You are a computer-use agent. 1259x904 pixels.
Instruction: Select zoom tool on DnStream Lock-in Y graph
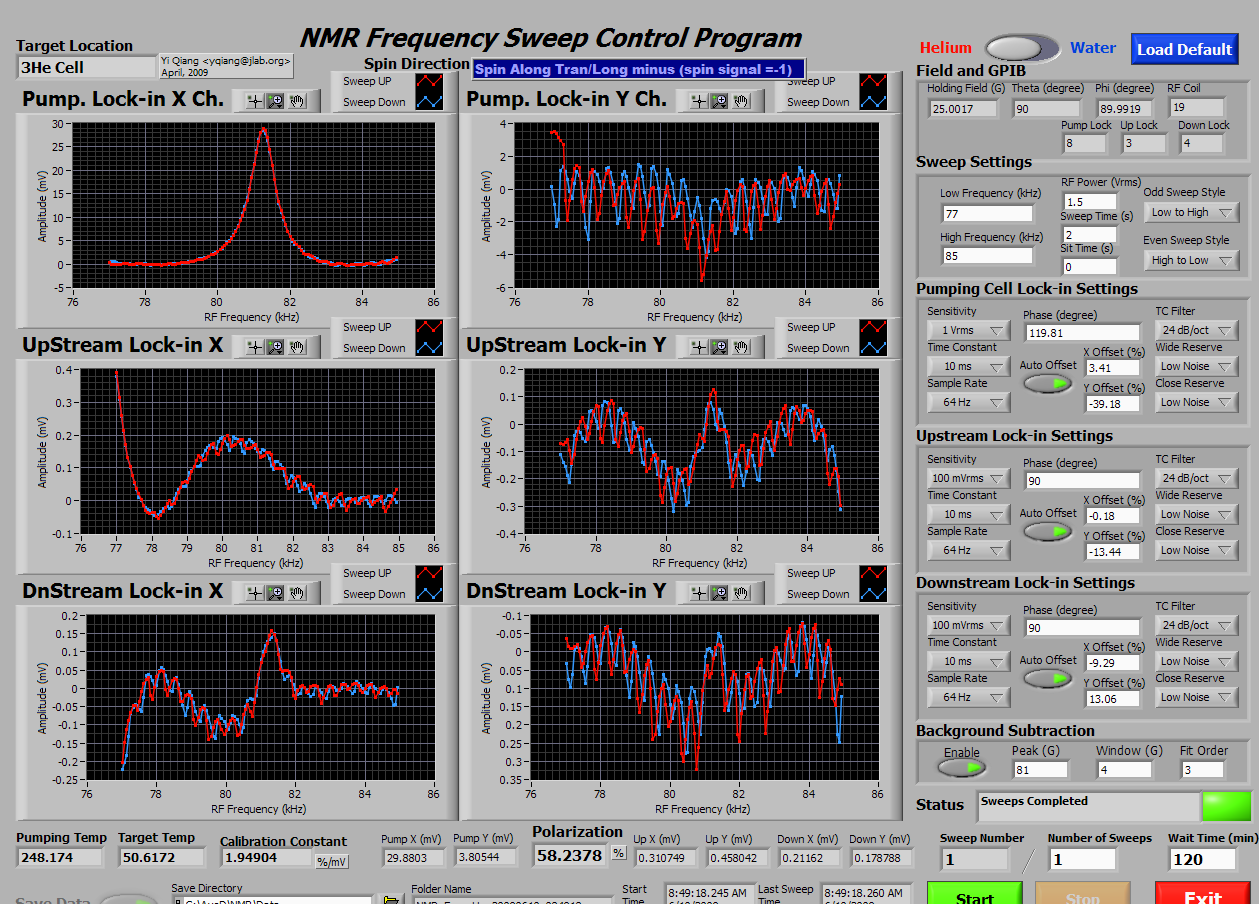[x=720, y=593]
